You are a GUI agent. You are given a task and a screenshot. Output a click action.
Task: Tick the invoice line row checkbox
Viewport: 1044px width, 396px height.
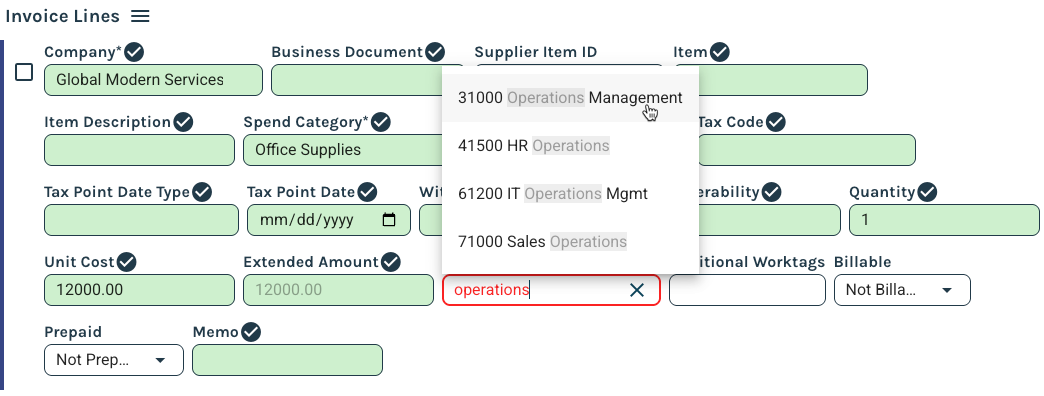pos(24,72)
